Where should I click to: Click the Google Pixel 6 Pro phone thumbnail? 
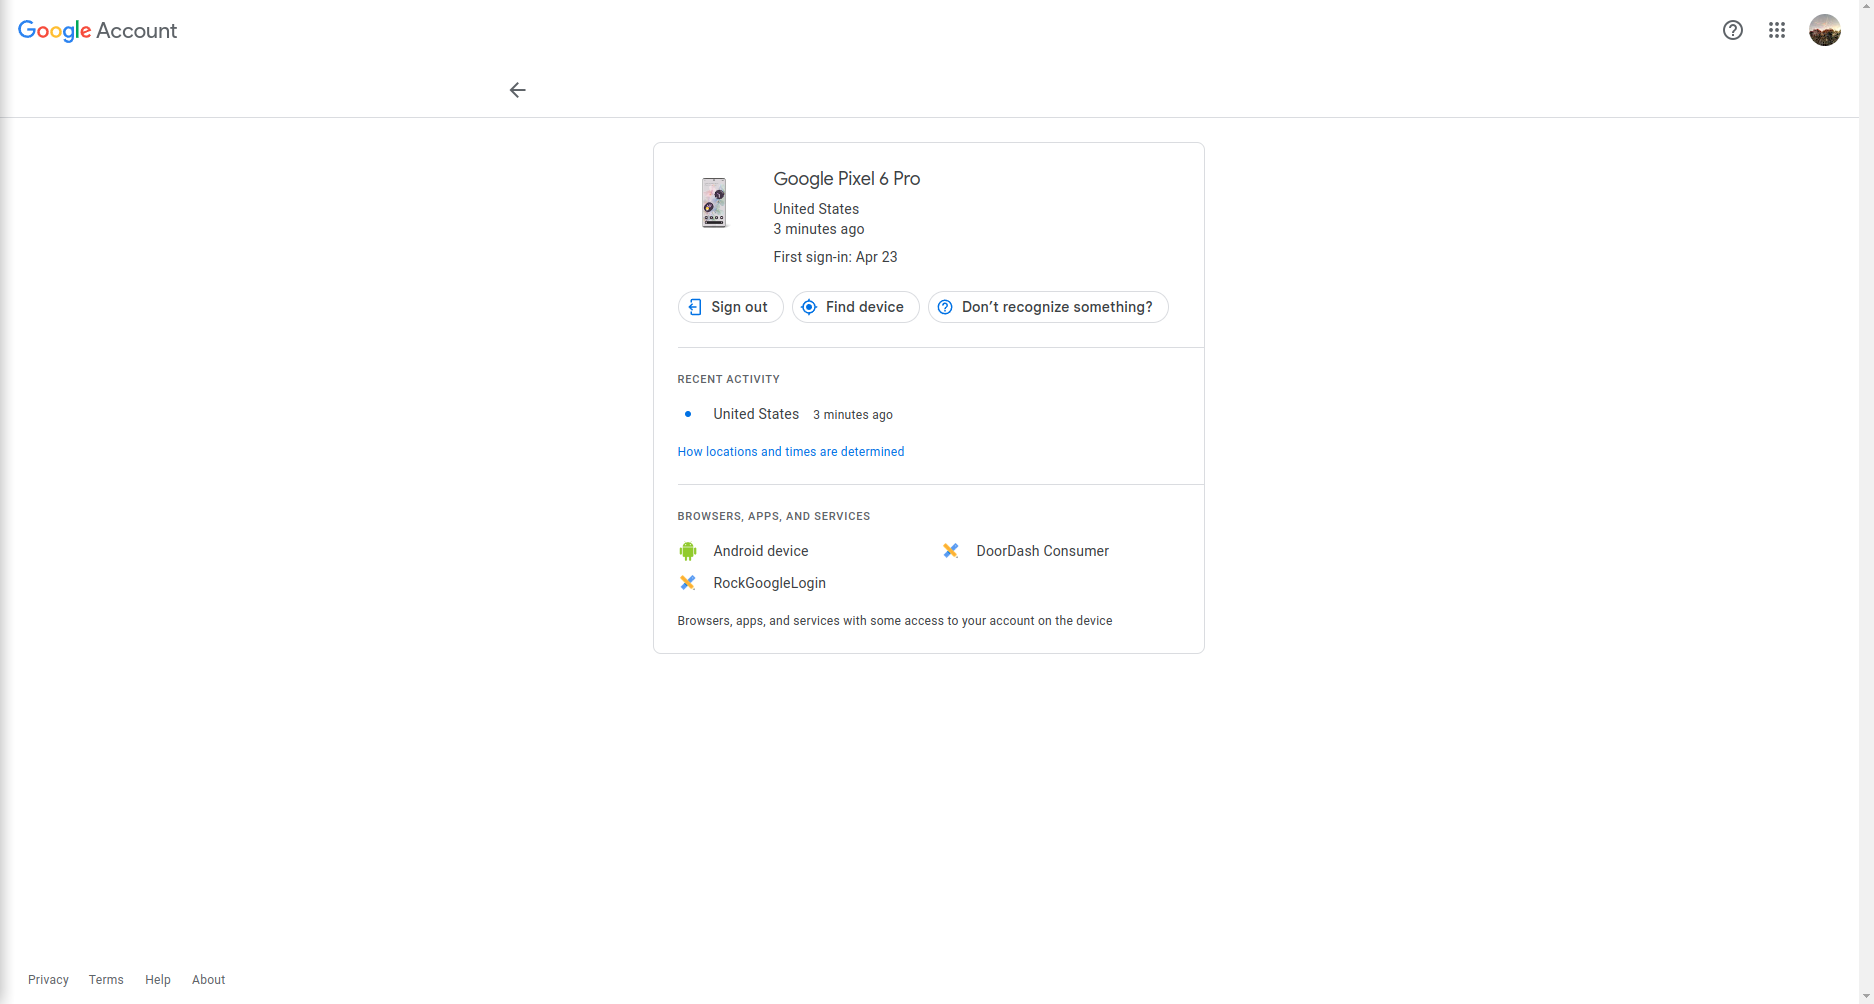point(713,202)
